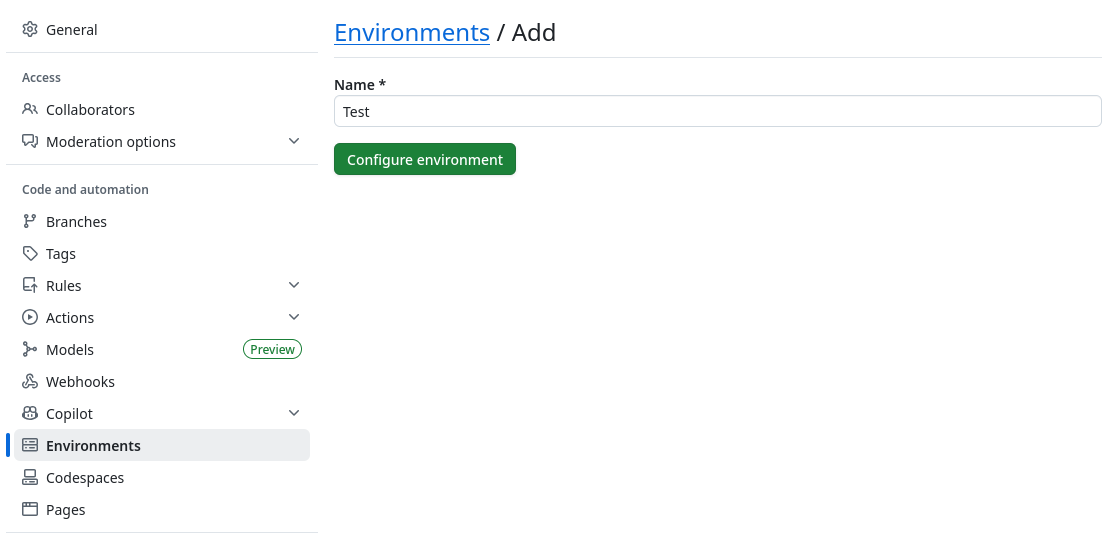Click the Branches git-branch icon
The height and width of the screenshot is (539, 1118).
point(29,221)
